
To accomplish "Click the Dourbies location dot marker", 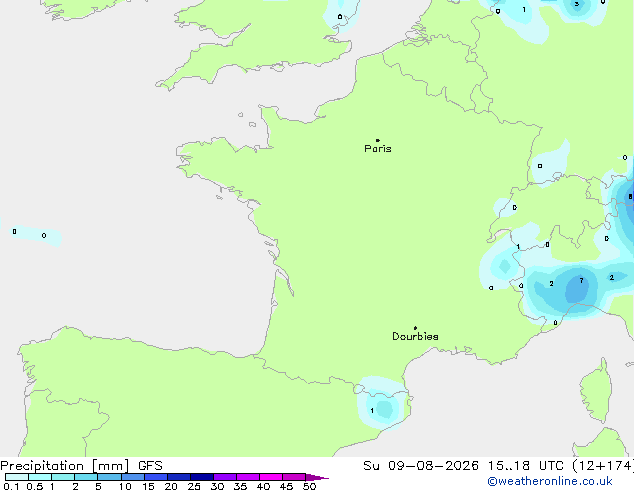I will 415,328.
